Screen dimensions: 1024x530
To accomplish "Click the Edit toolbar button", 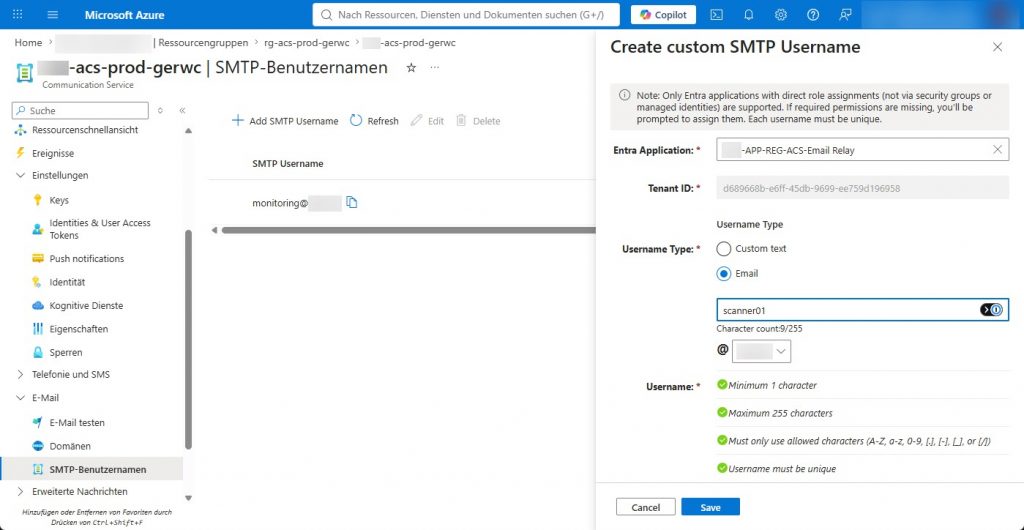I will [427, 121].
